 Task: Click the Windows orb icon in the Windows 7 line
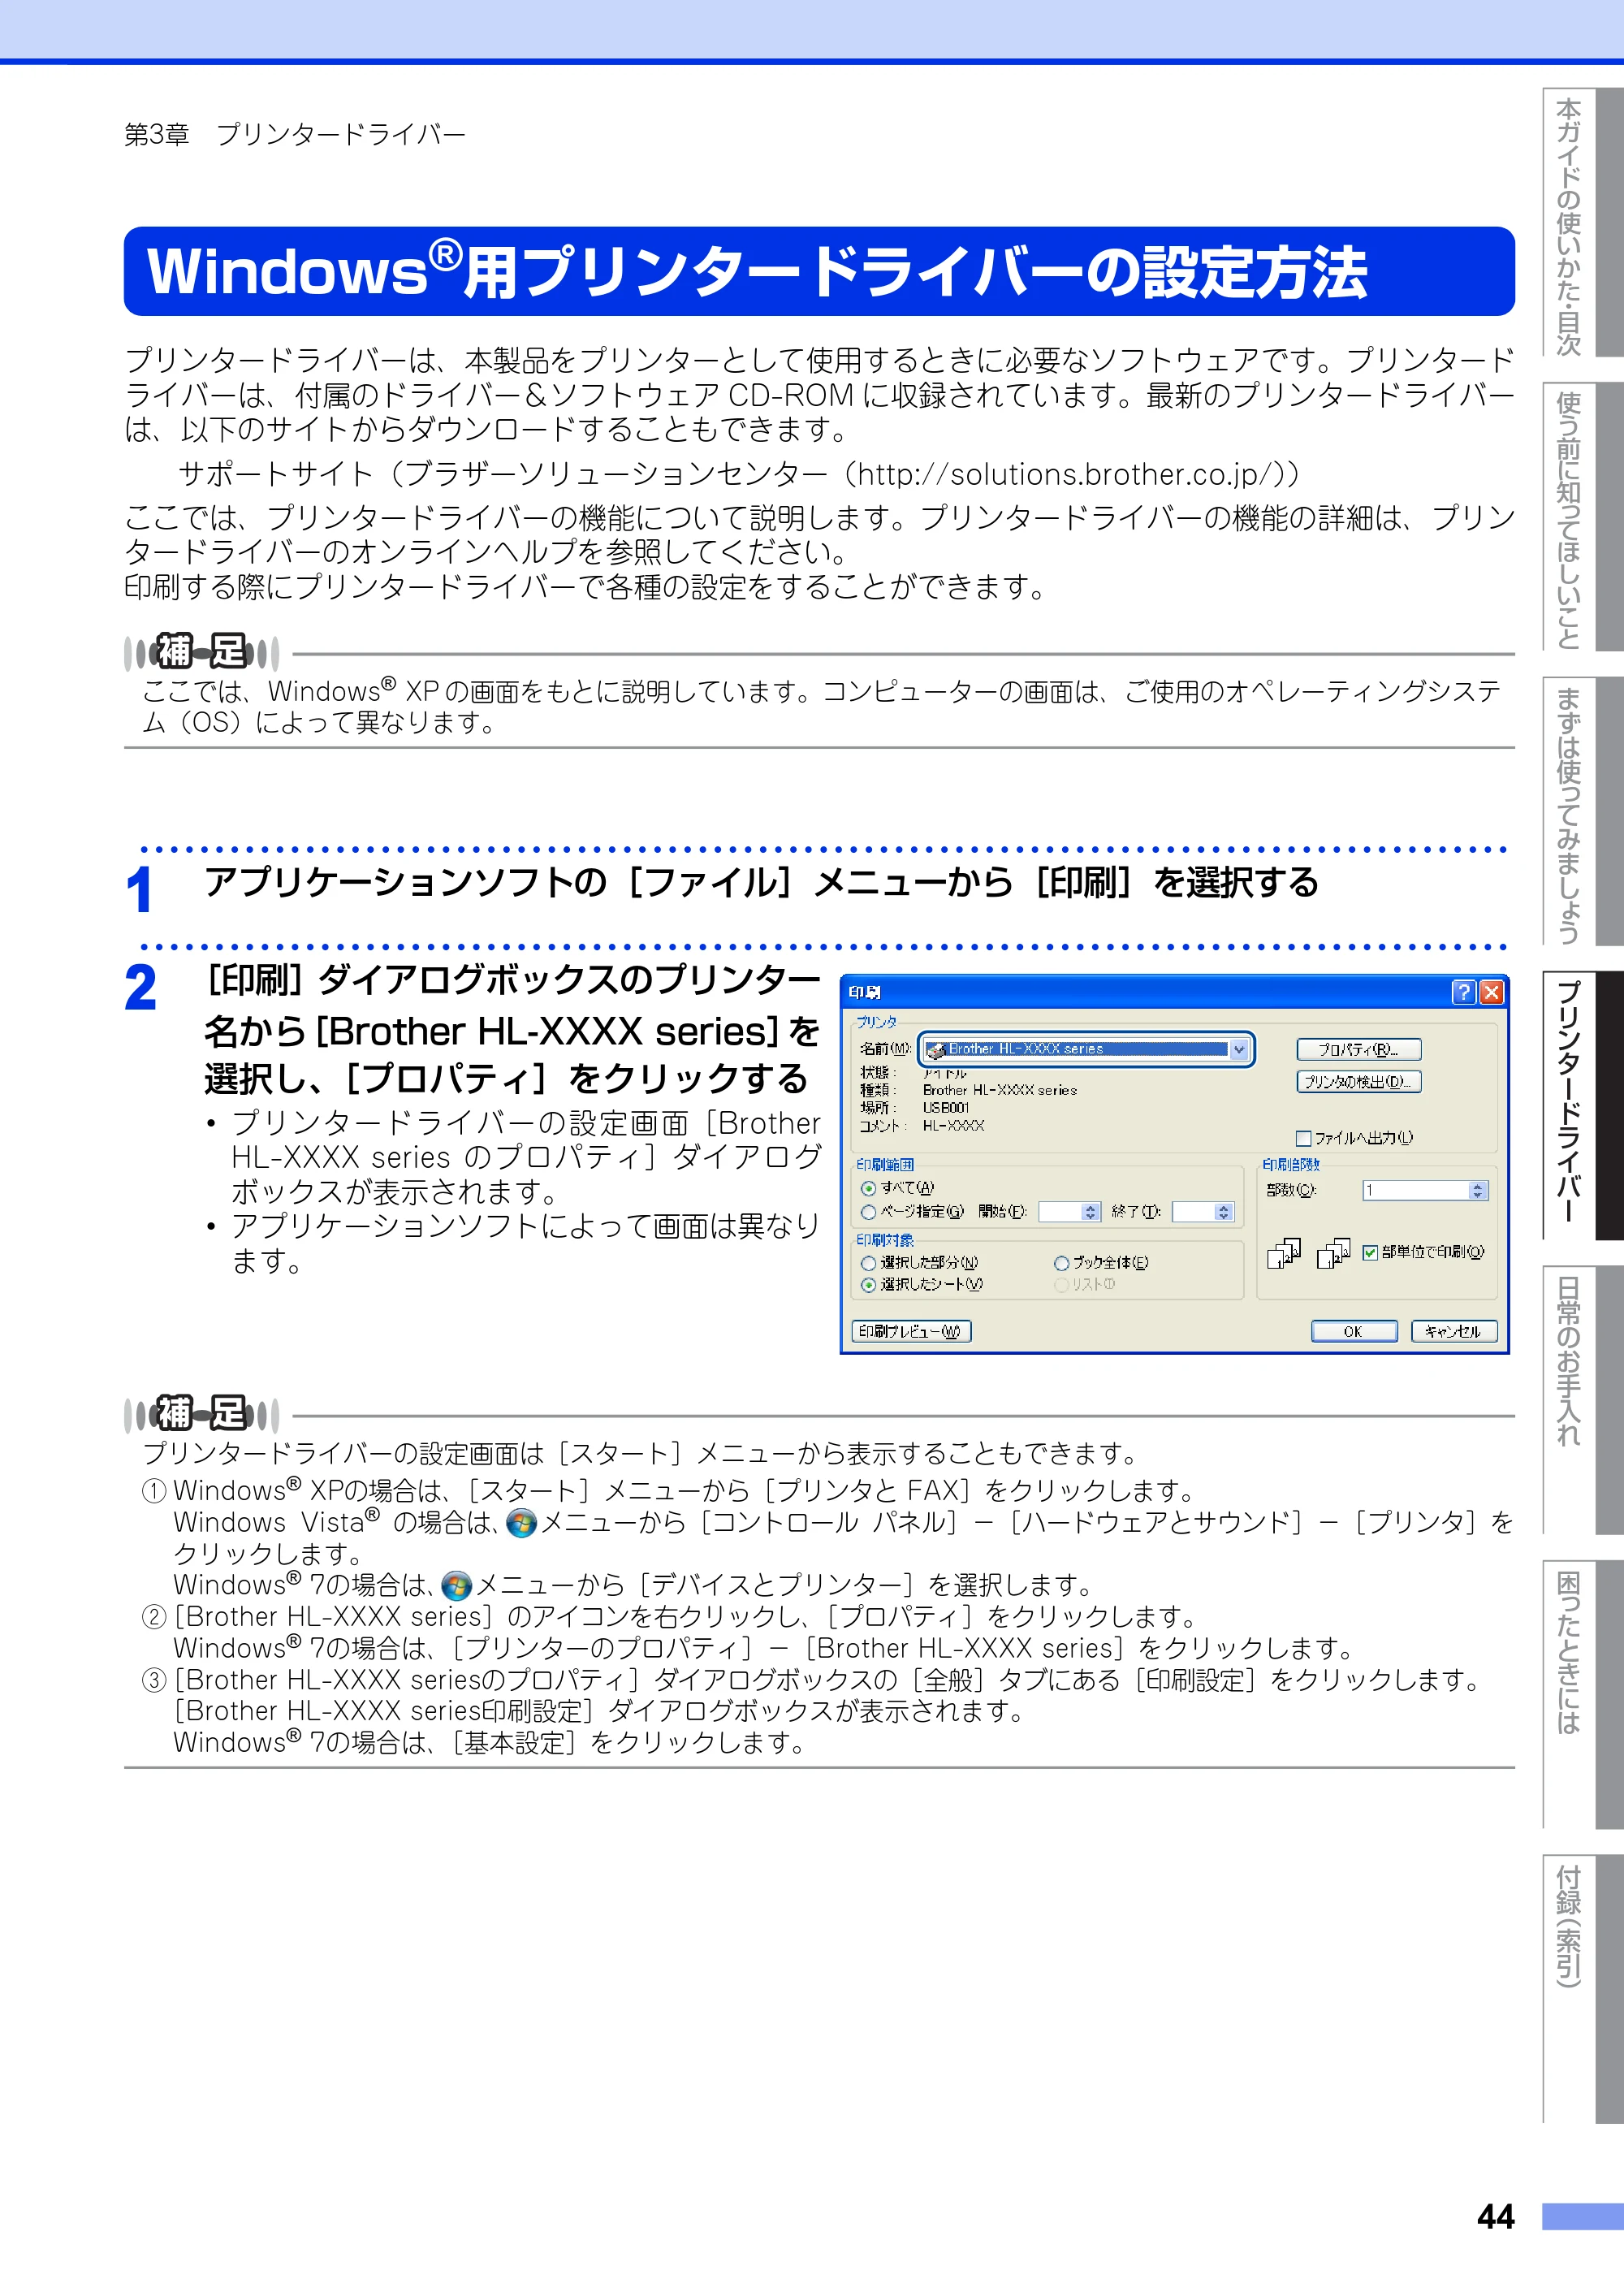(x=456, y=1586)
